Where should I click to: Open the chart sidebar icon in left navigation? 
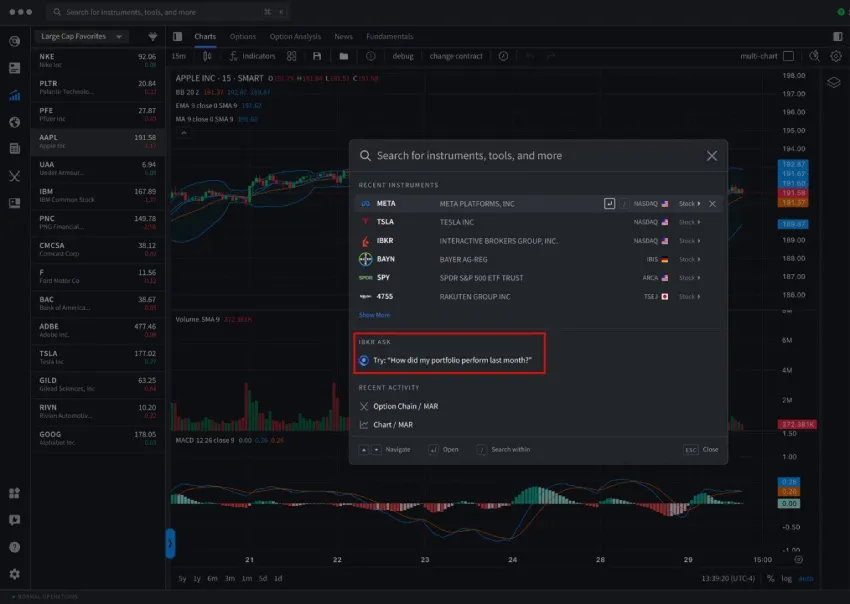pos(15,95)
